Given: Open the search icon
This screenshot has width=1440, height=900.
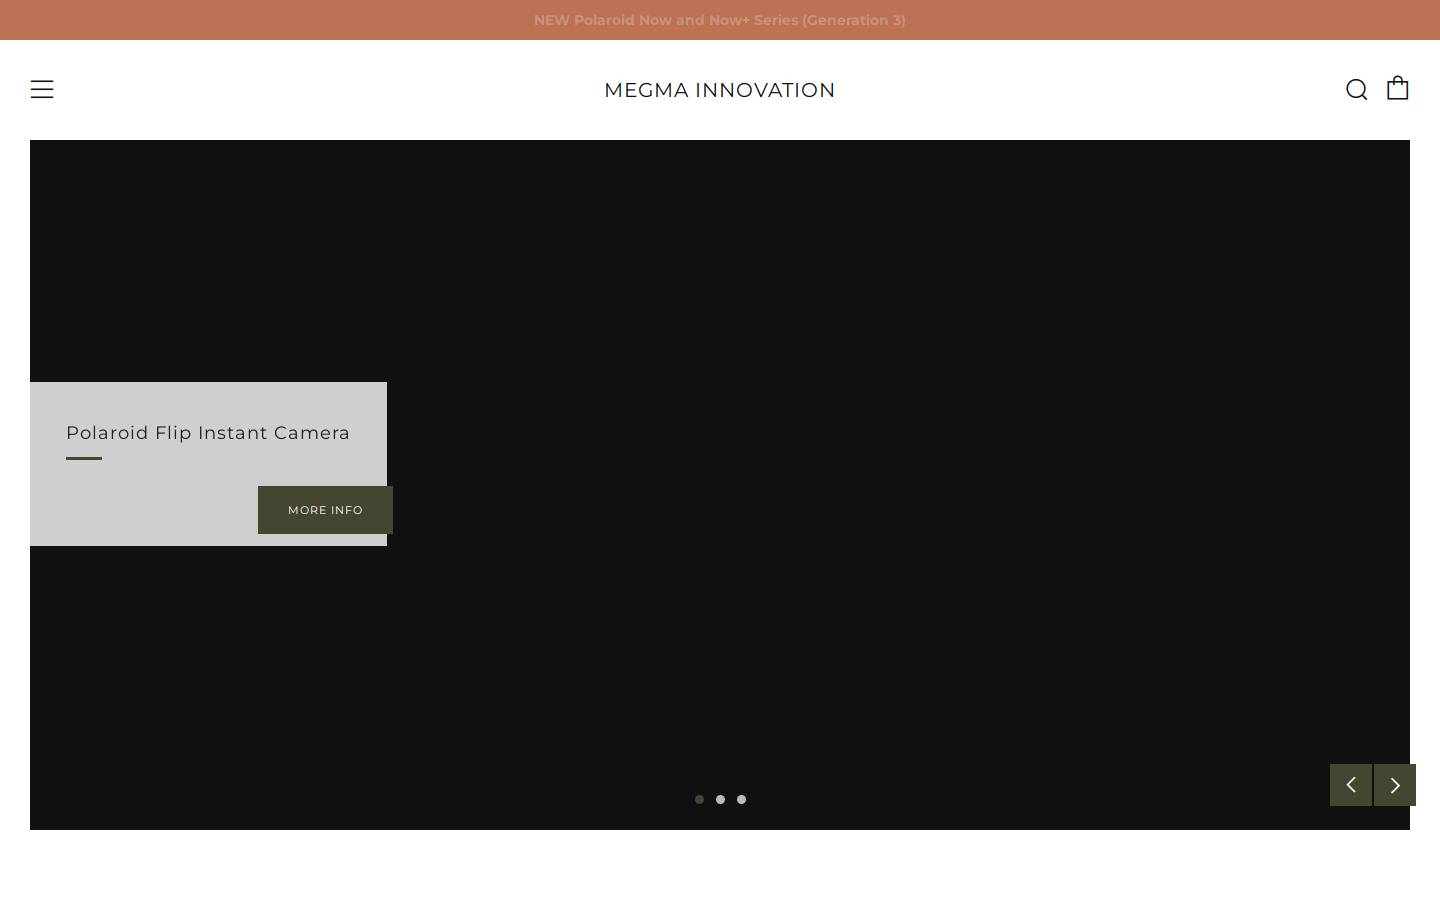Looking at the screenshot, I should (1356, 90).
